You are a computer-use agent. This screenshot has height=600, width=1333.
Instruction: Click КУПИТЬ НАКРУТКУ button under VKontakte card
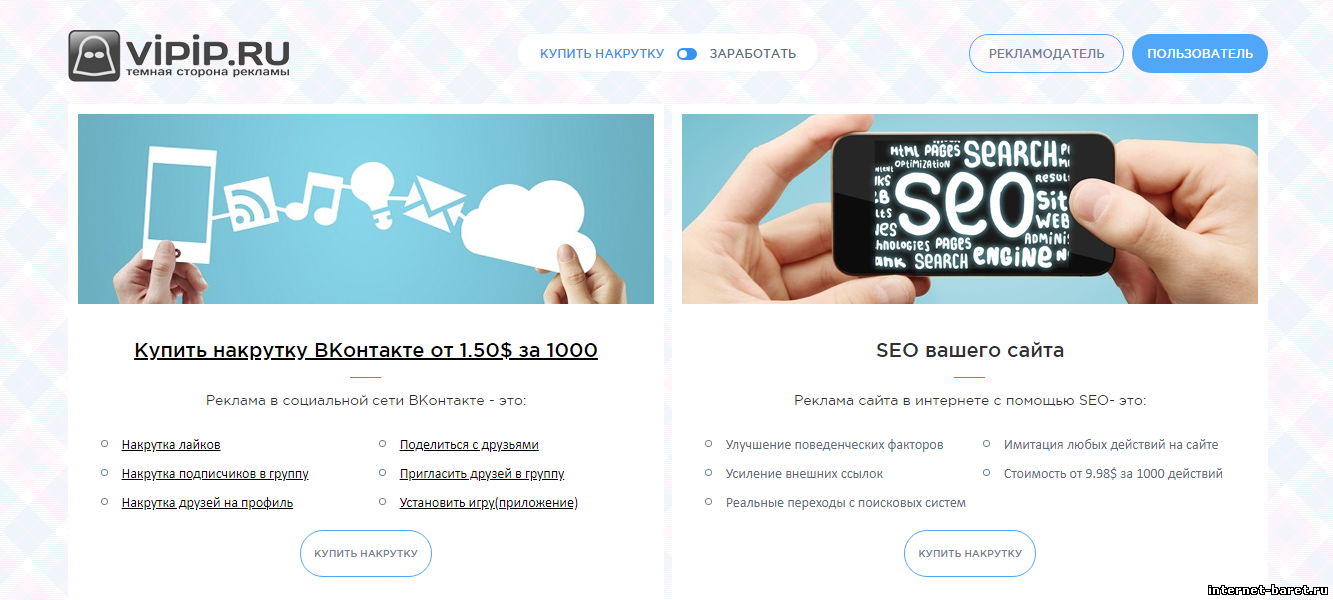(x=366, y=553)
